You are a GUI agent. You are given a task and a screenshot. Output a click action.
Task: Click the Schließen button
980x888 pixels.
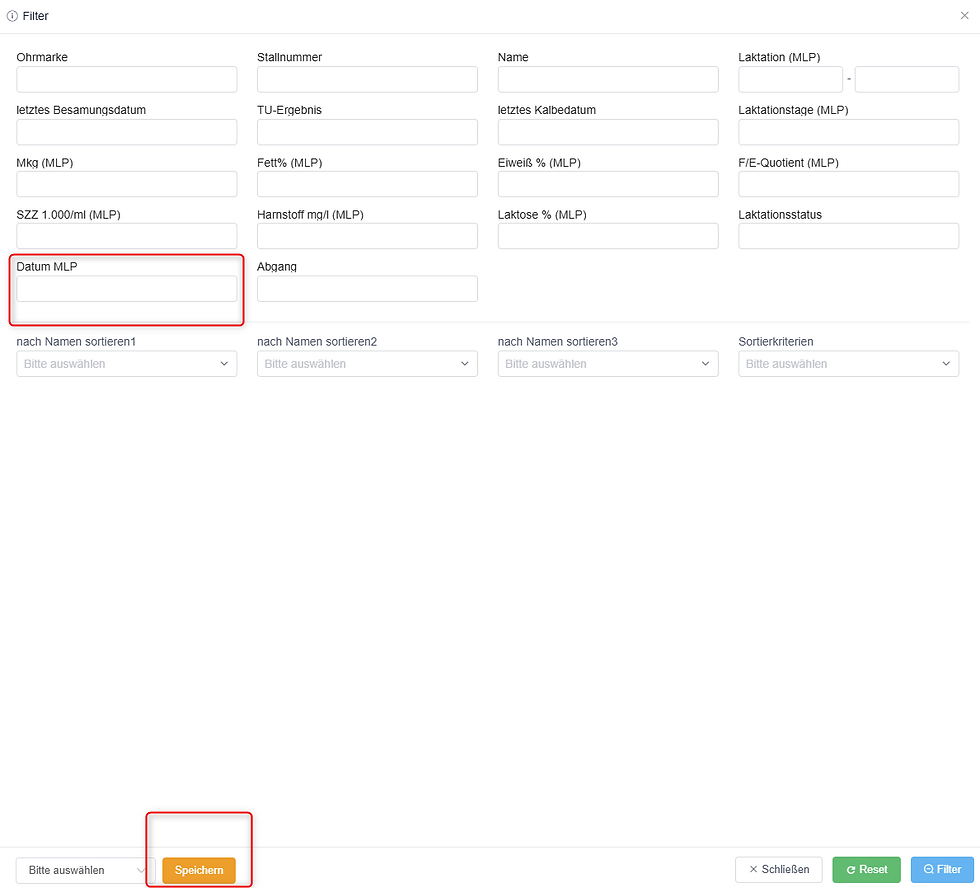[x=779, y=869]
